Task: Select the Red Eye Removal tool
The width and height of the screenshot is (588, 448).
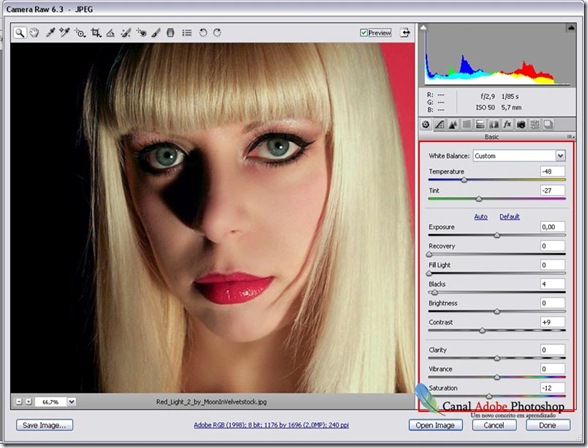Action: (x=141, y=33)
